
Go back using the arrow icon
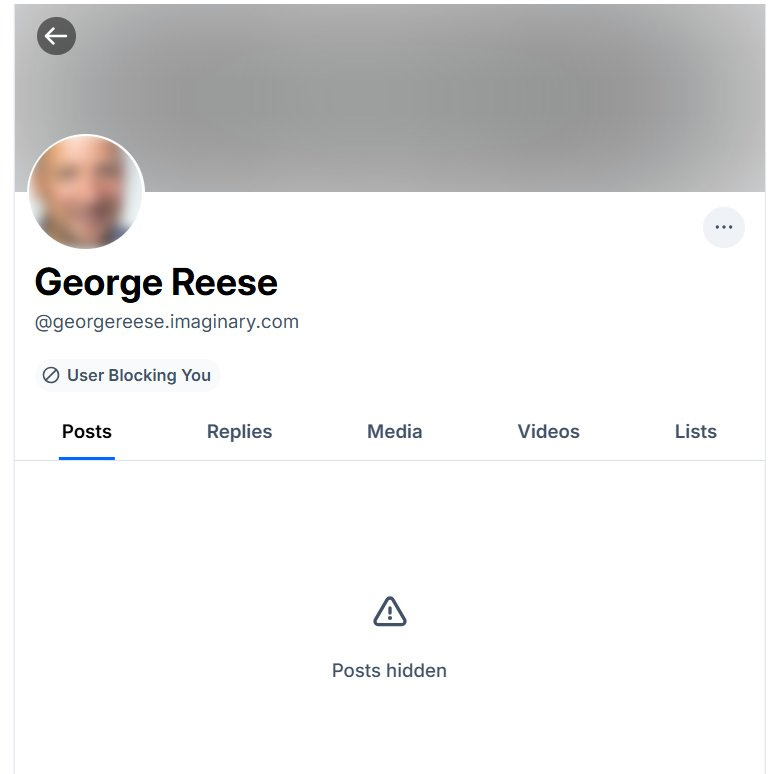[x=56, y=37]
